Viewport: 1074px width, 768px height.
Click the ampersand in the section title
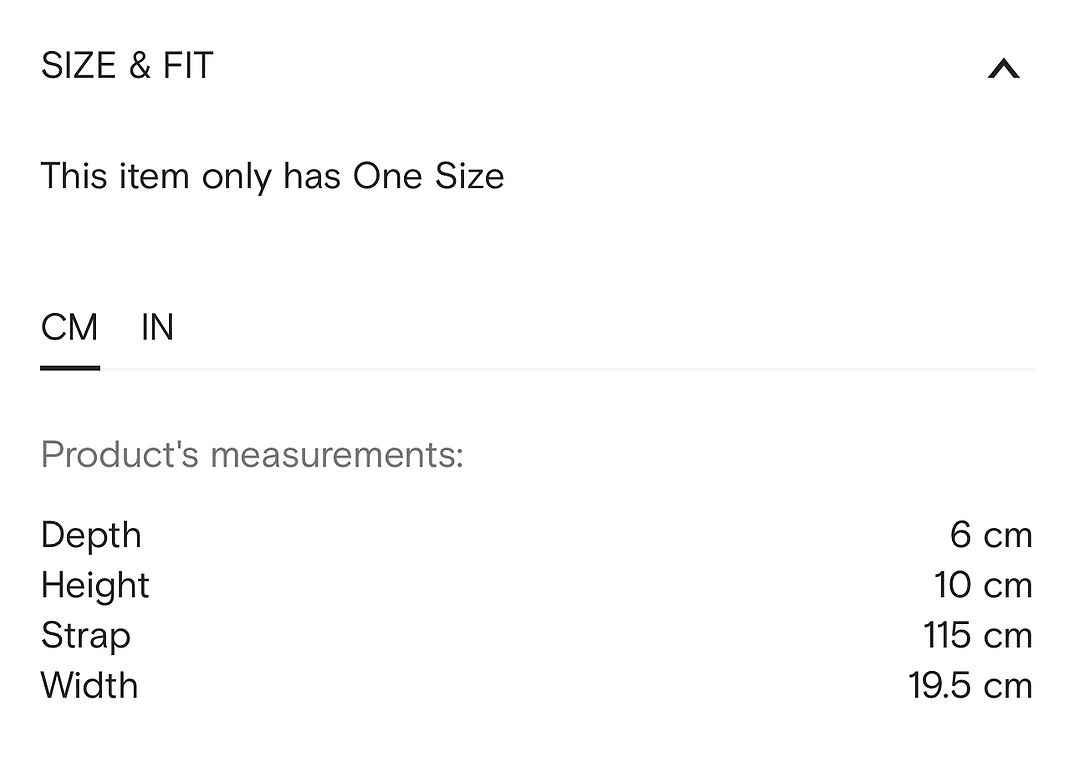coord(140,66)
